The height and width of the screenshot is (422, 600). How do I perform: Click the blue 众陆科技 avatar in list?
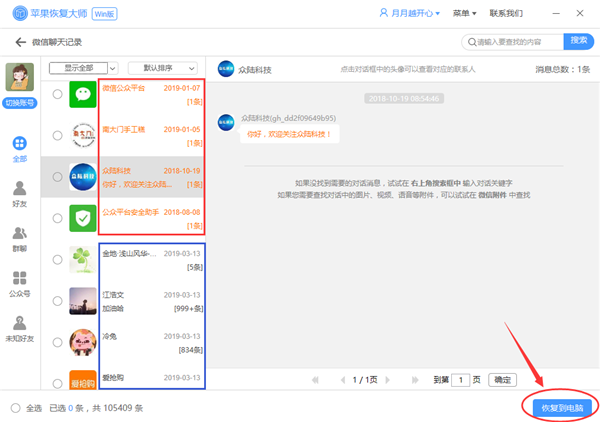(83, 177)
